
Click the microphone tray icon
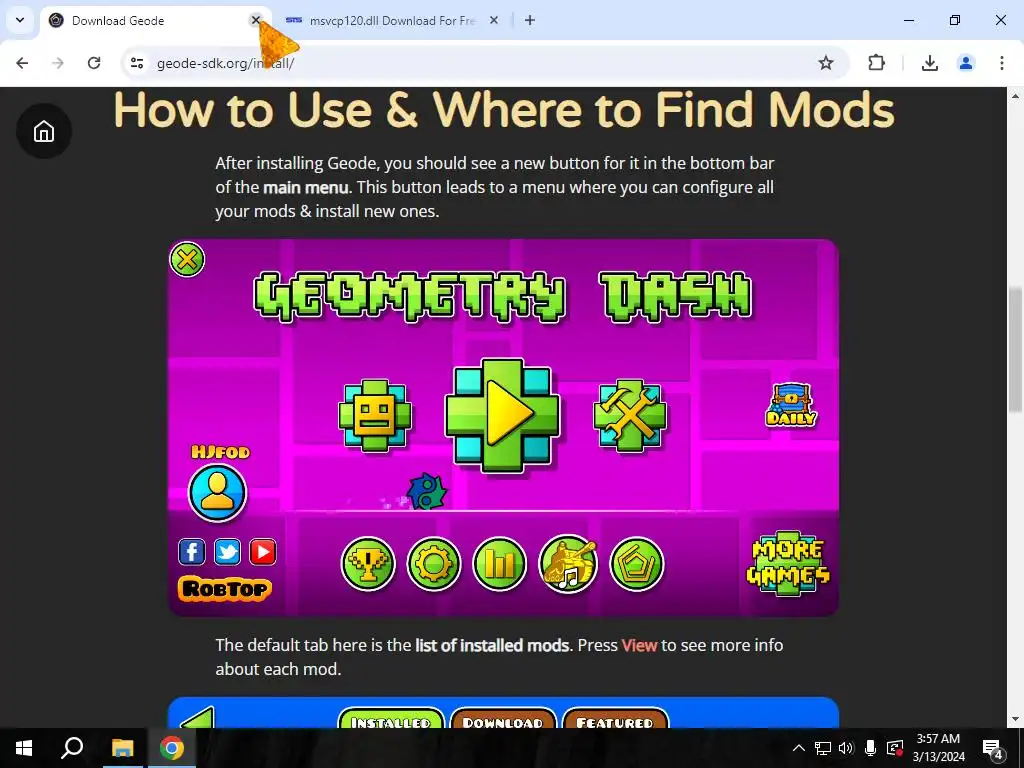[870, 748]
